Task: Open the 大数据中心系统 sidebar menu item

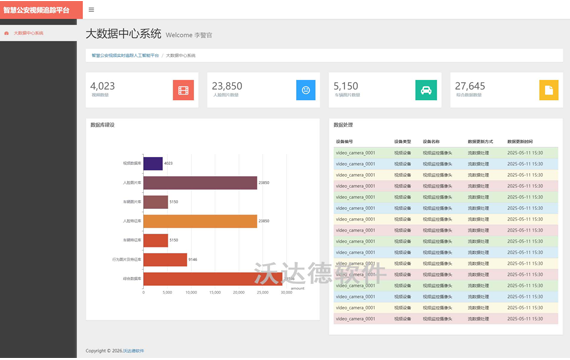Action: (x=38, y=33)
